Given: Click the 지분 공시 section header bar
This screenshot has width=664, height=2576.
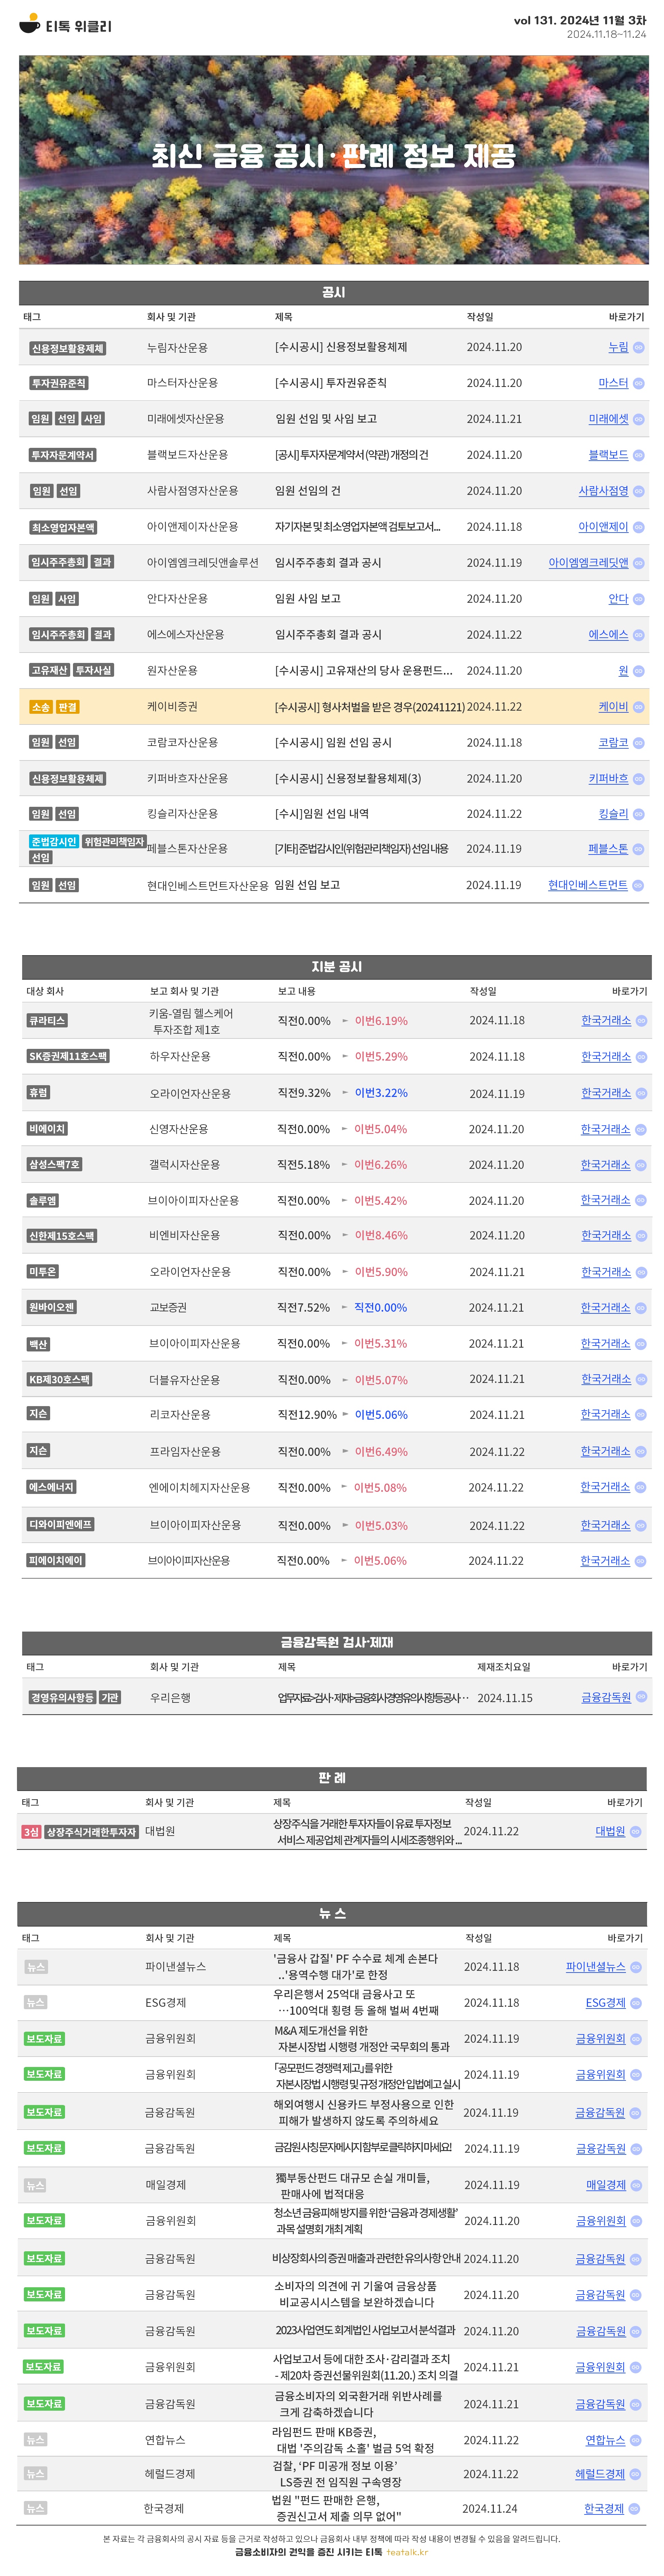Looking at the screenshot, I should pos(337,967).
